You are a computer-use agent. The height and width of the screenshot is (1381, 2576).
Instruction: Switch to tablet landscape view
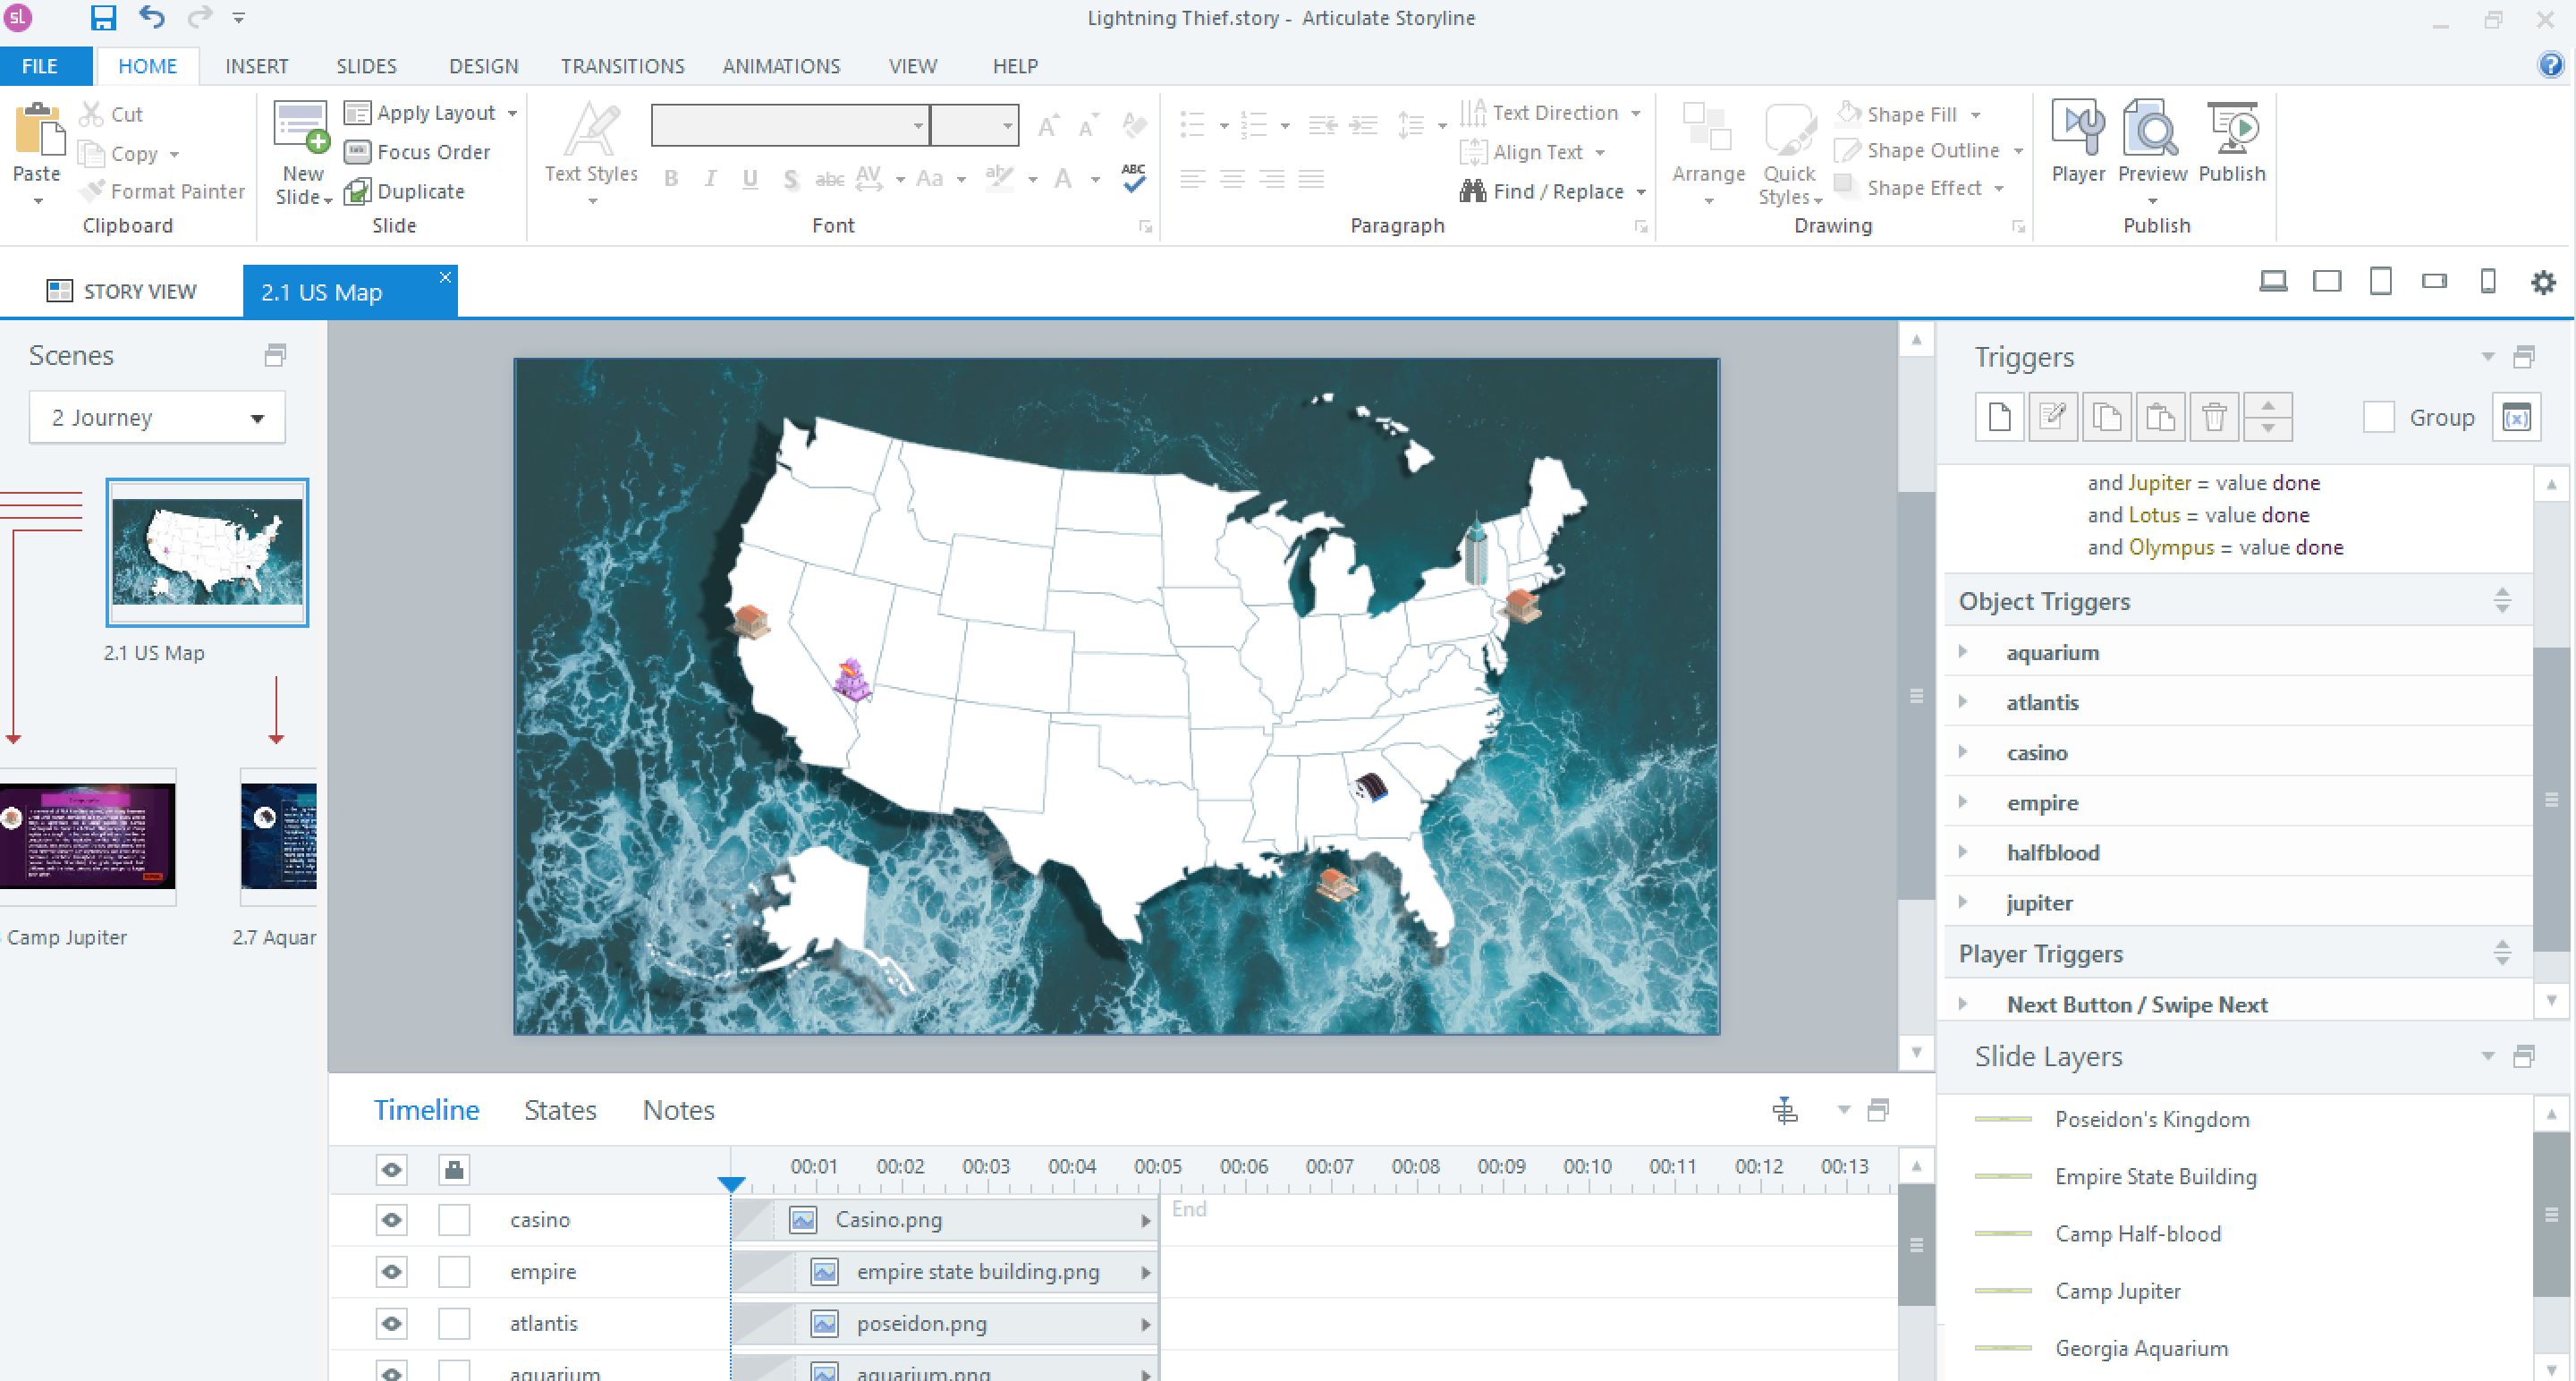pos(2327,282)
